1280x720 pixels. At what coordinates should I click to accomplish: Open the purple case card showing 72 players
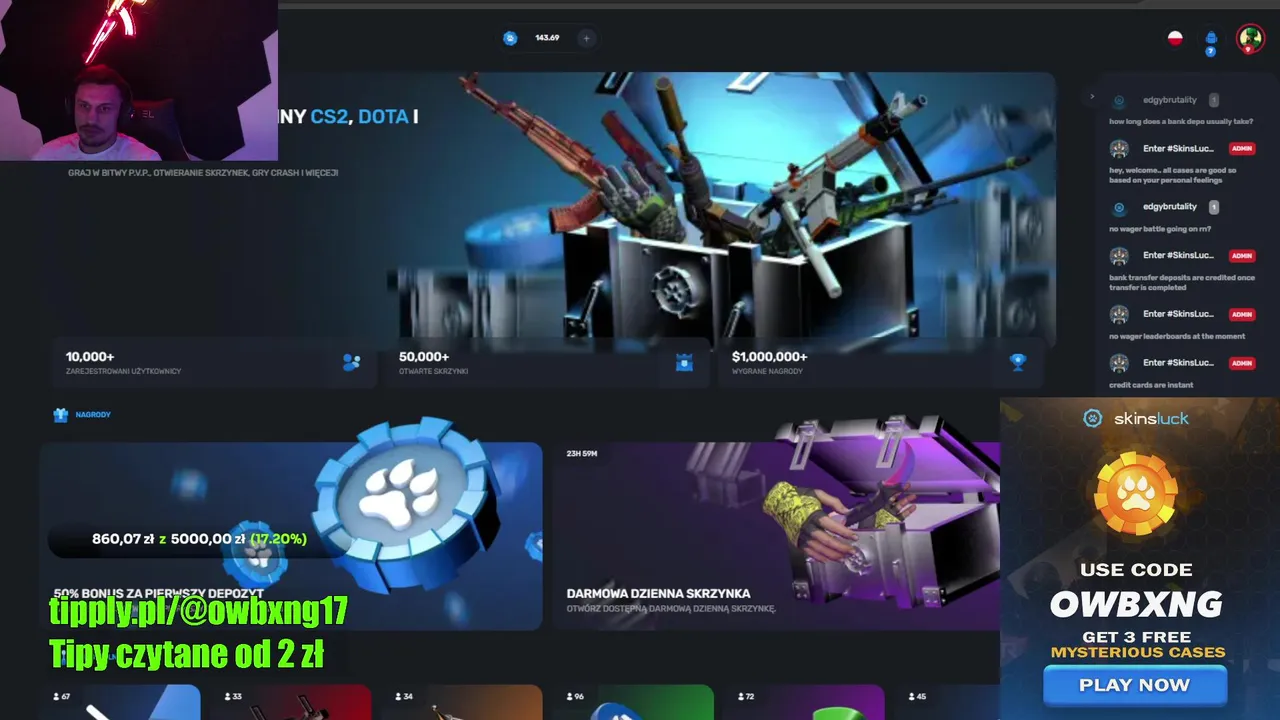pyautogui.click(x=805, y=702)
